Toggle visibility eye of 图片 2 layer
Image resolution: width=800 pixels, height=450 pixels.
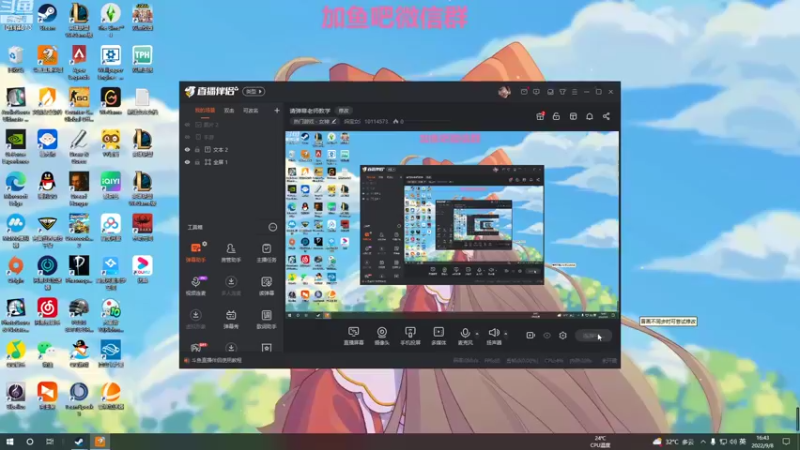pyautogui.click(x=187, y=124)
